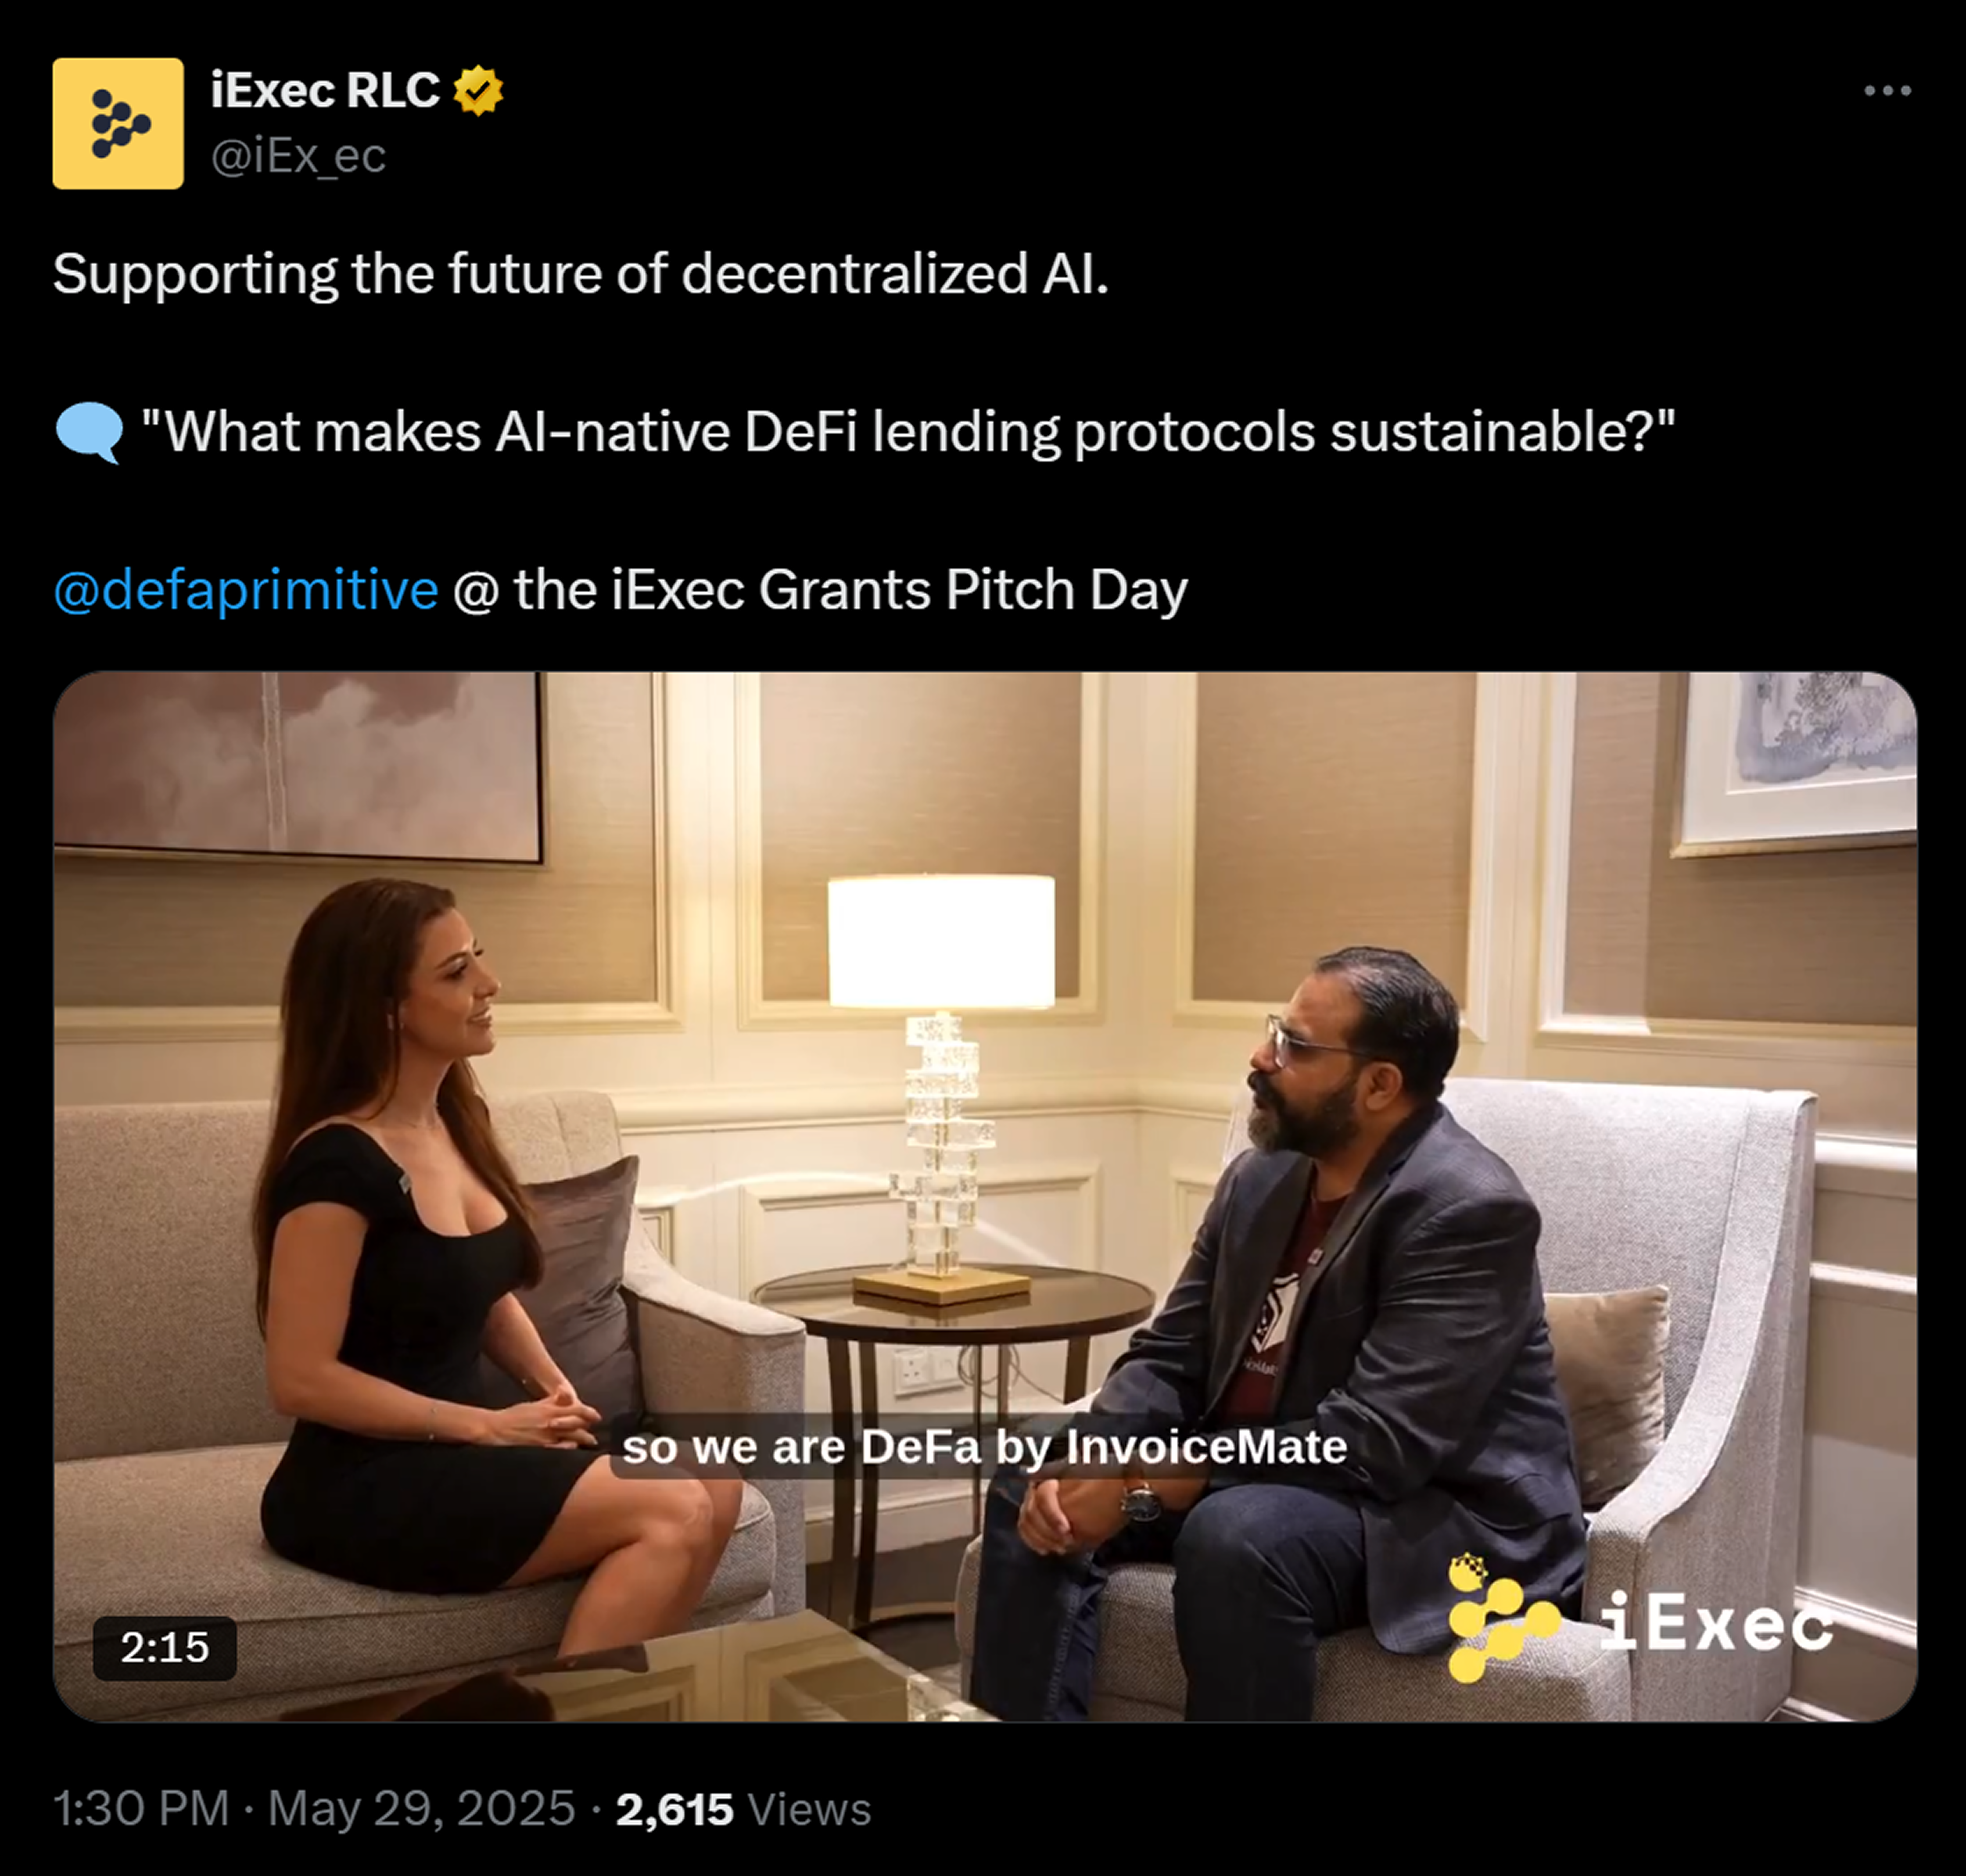
Task: Open the three-dot more options menu
Action: [x=1887, y=91]
